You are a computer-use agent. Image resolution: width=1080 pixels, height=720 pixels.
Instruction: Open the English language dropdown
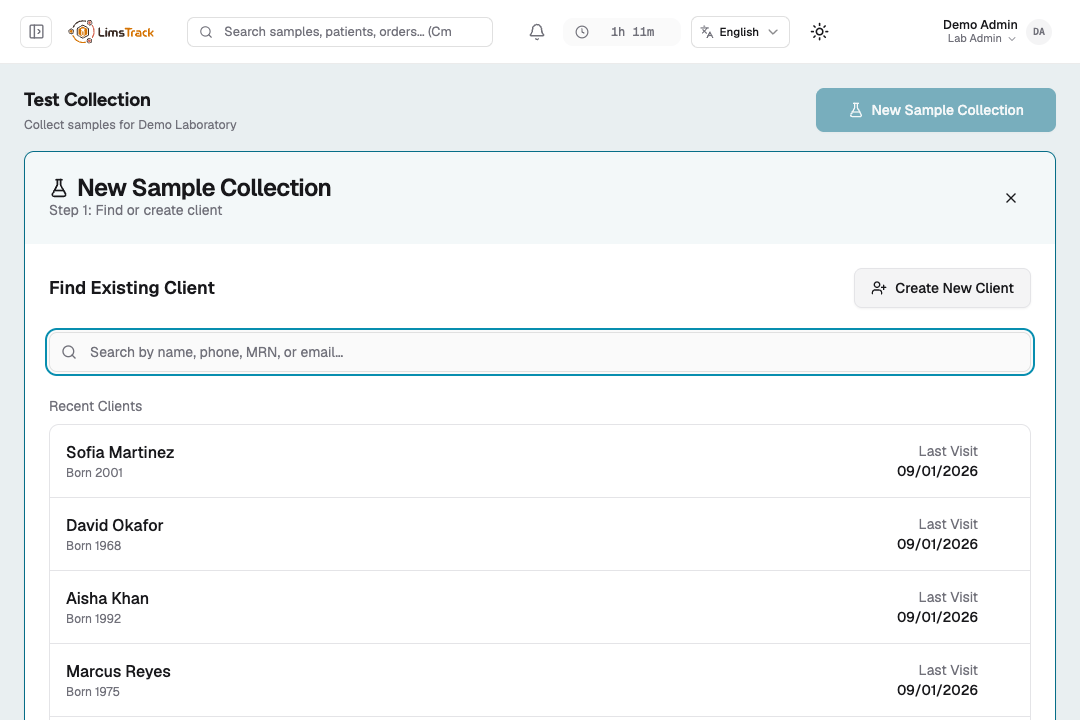(740, 32)
